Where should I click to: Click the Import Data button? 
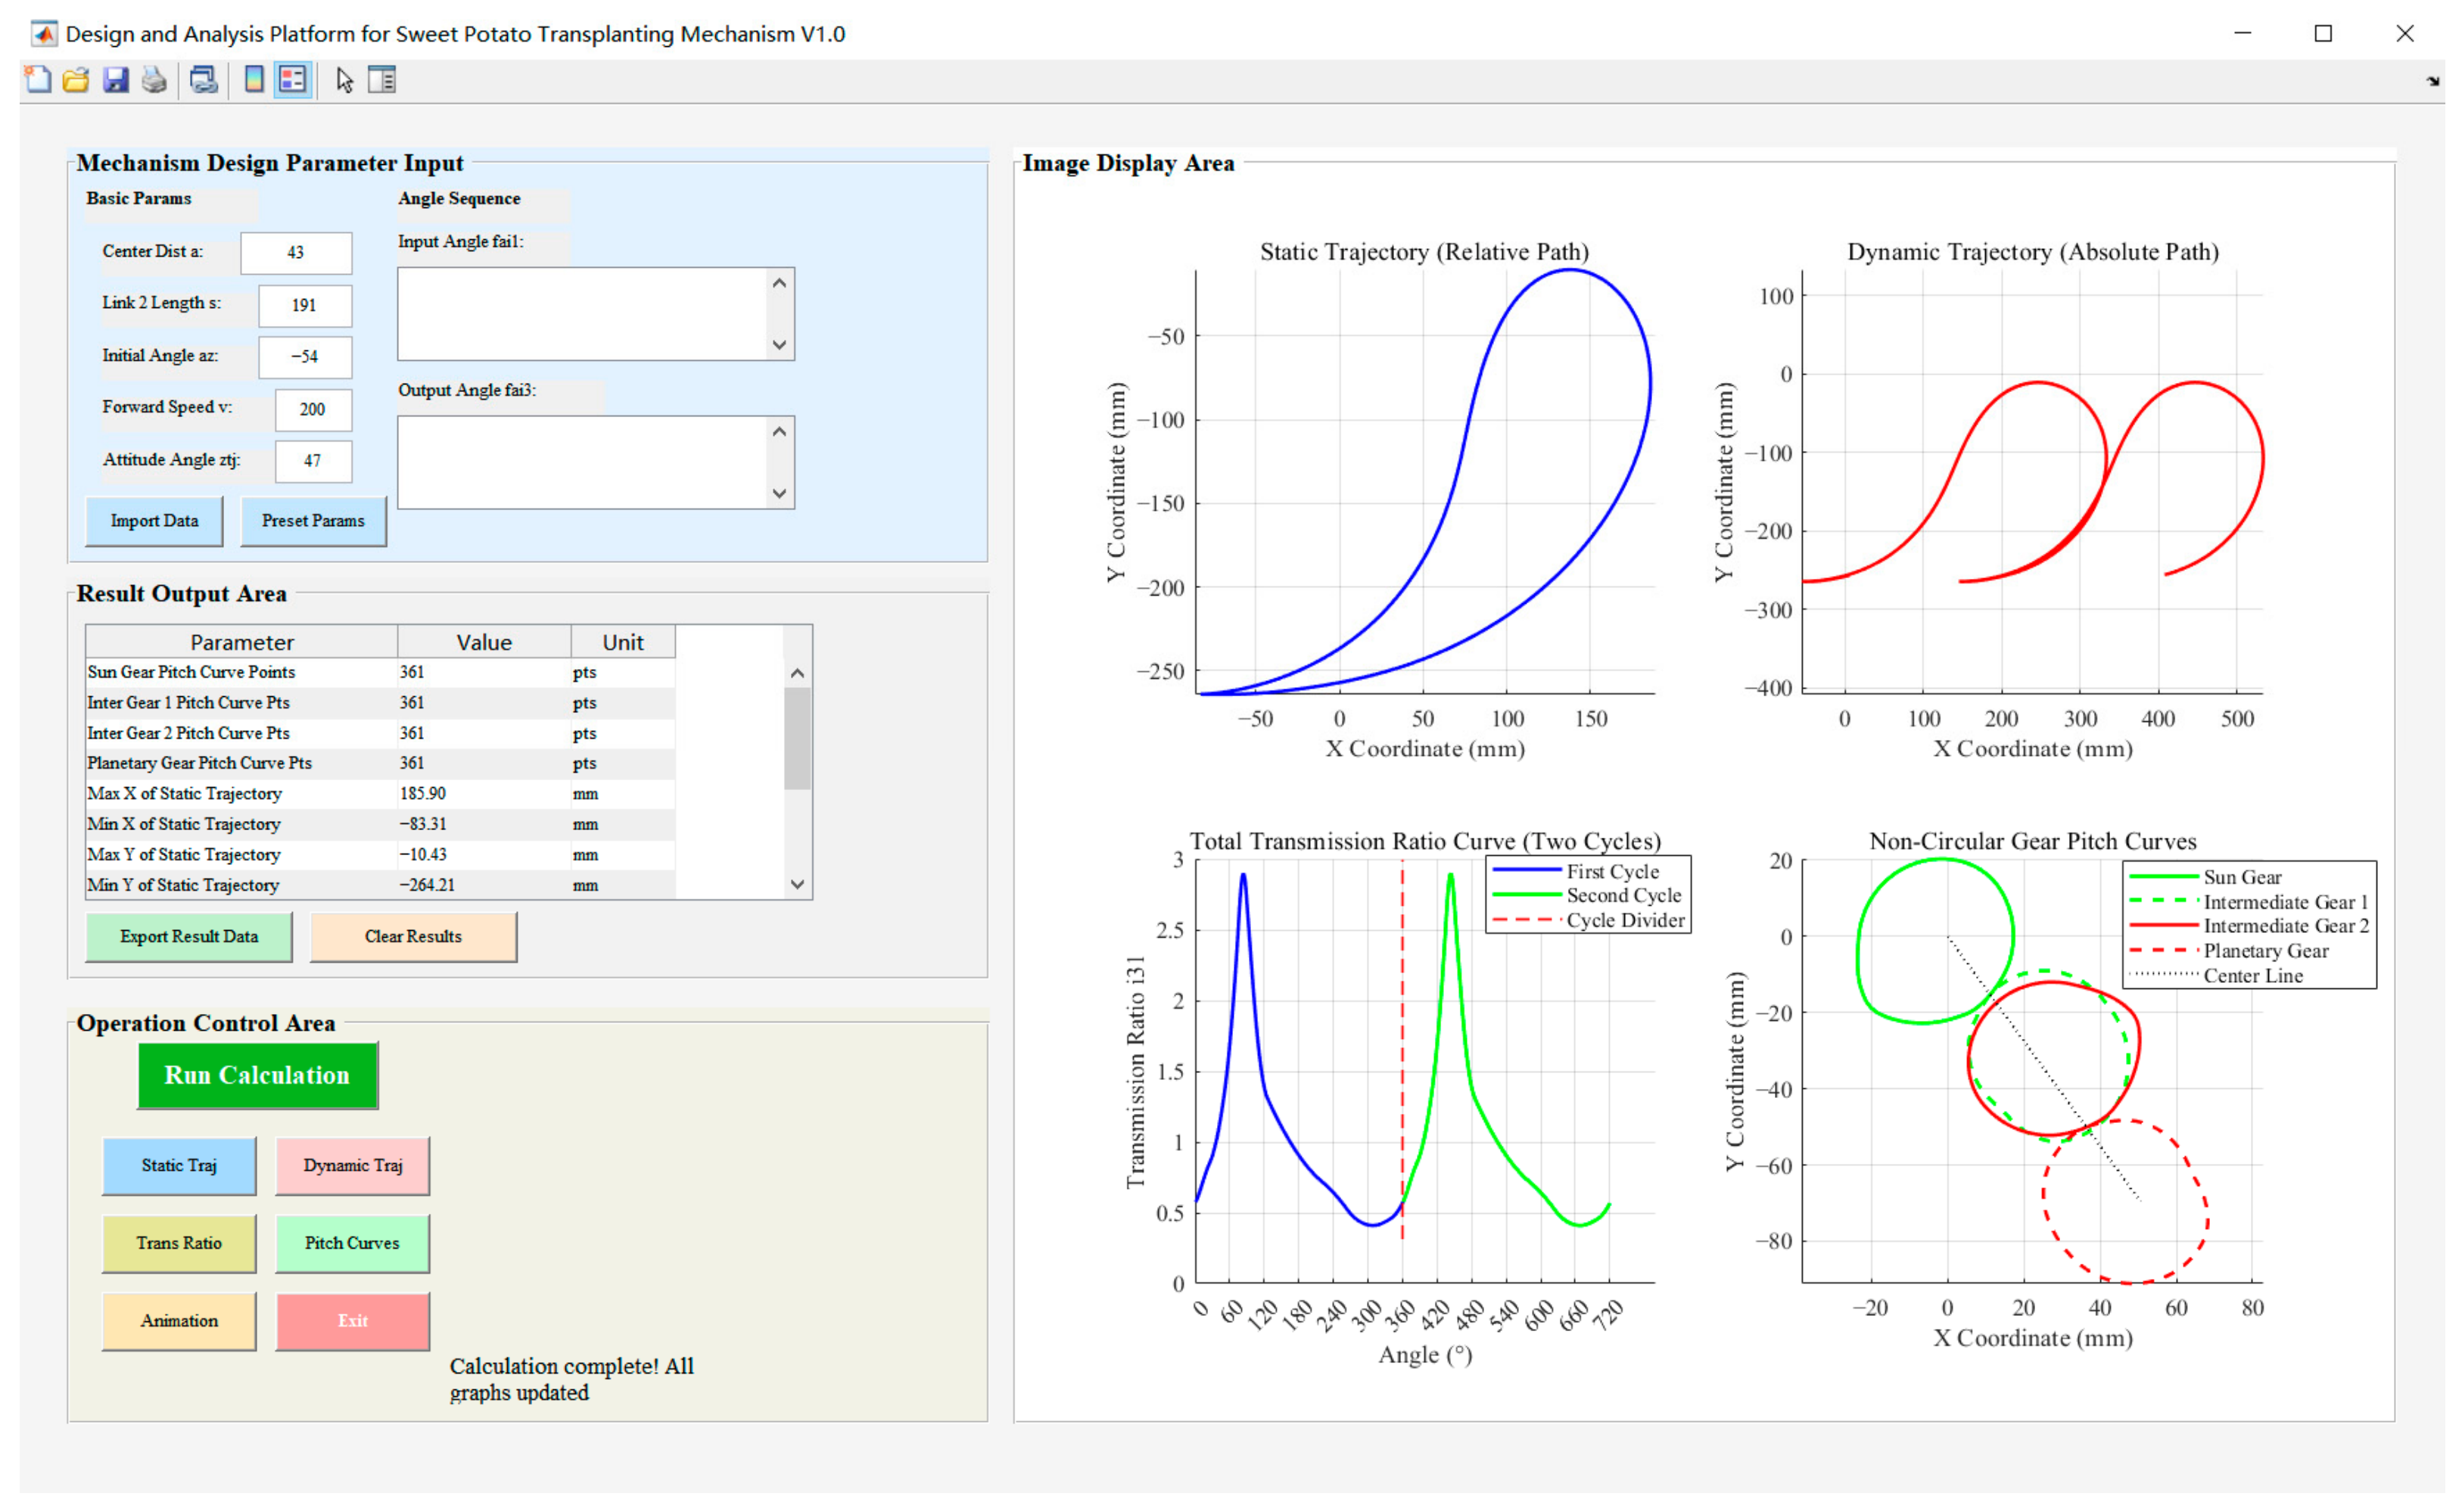click(154, 521)
